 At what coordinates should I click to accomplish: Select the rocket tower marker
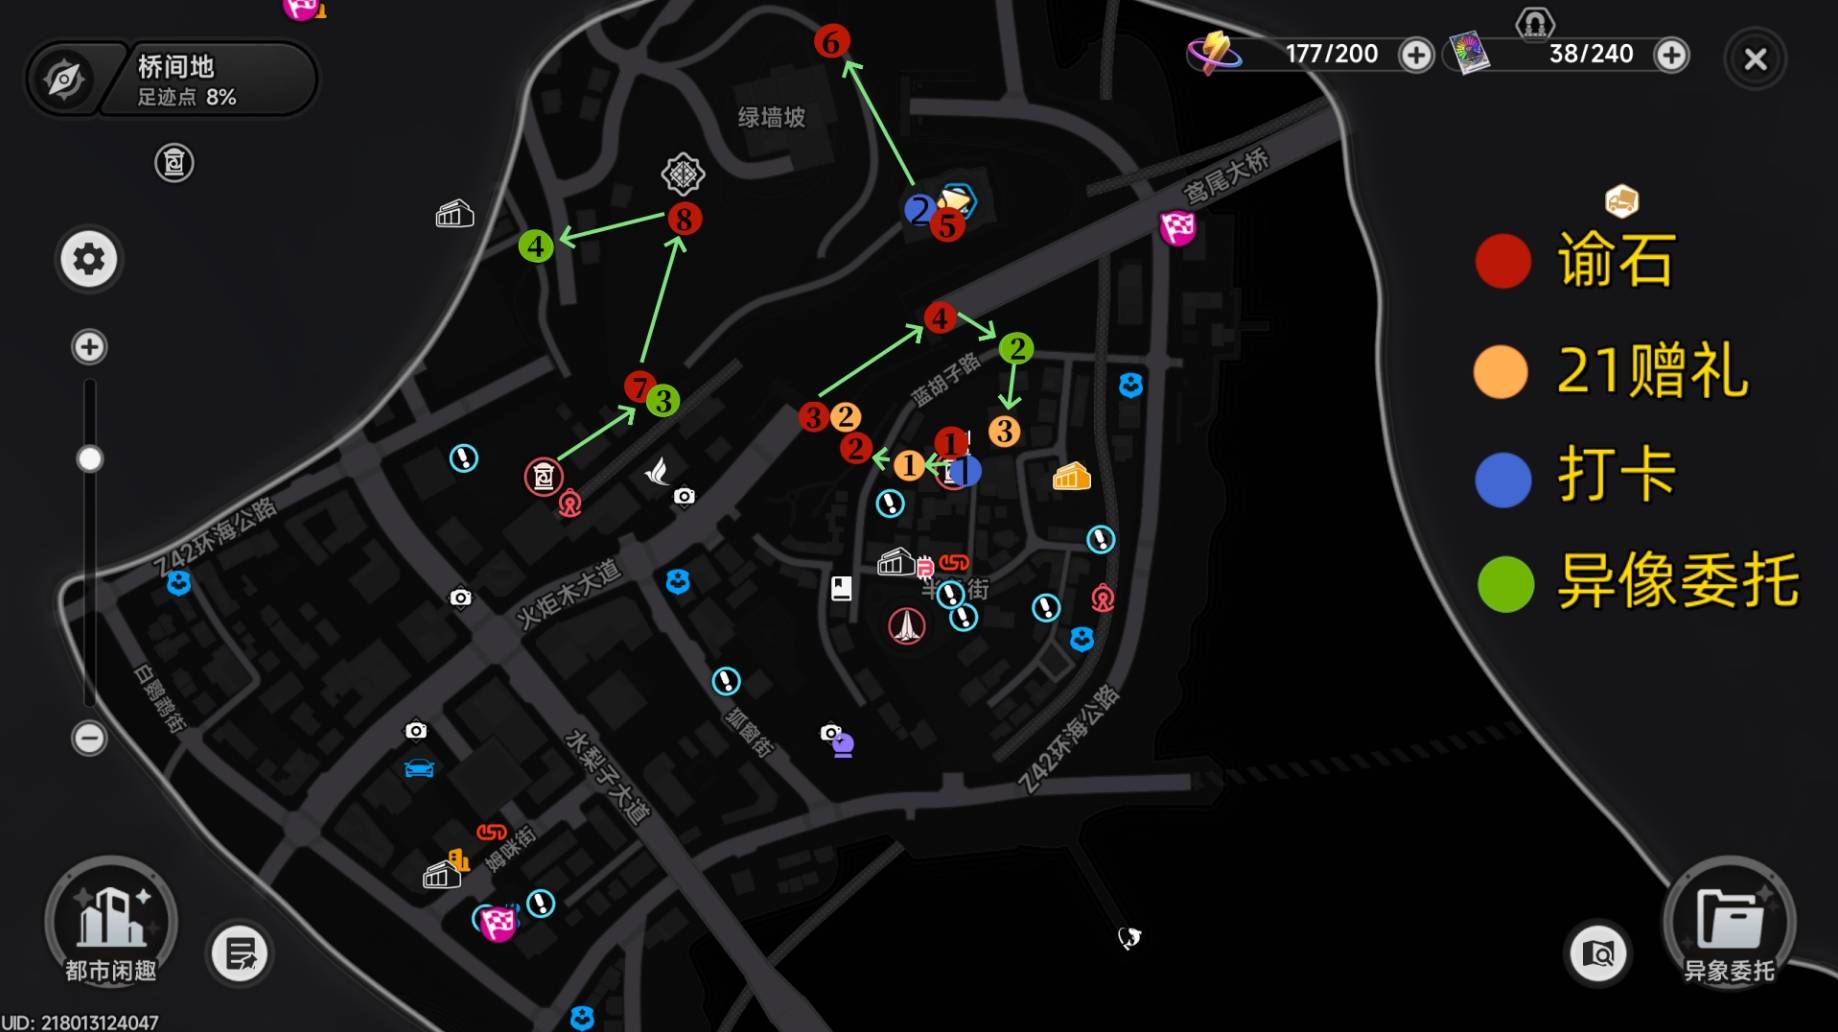click(907, 626)
